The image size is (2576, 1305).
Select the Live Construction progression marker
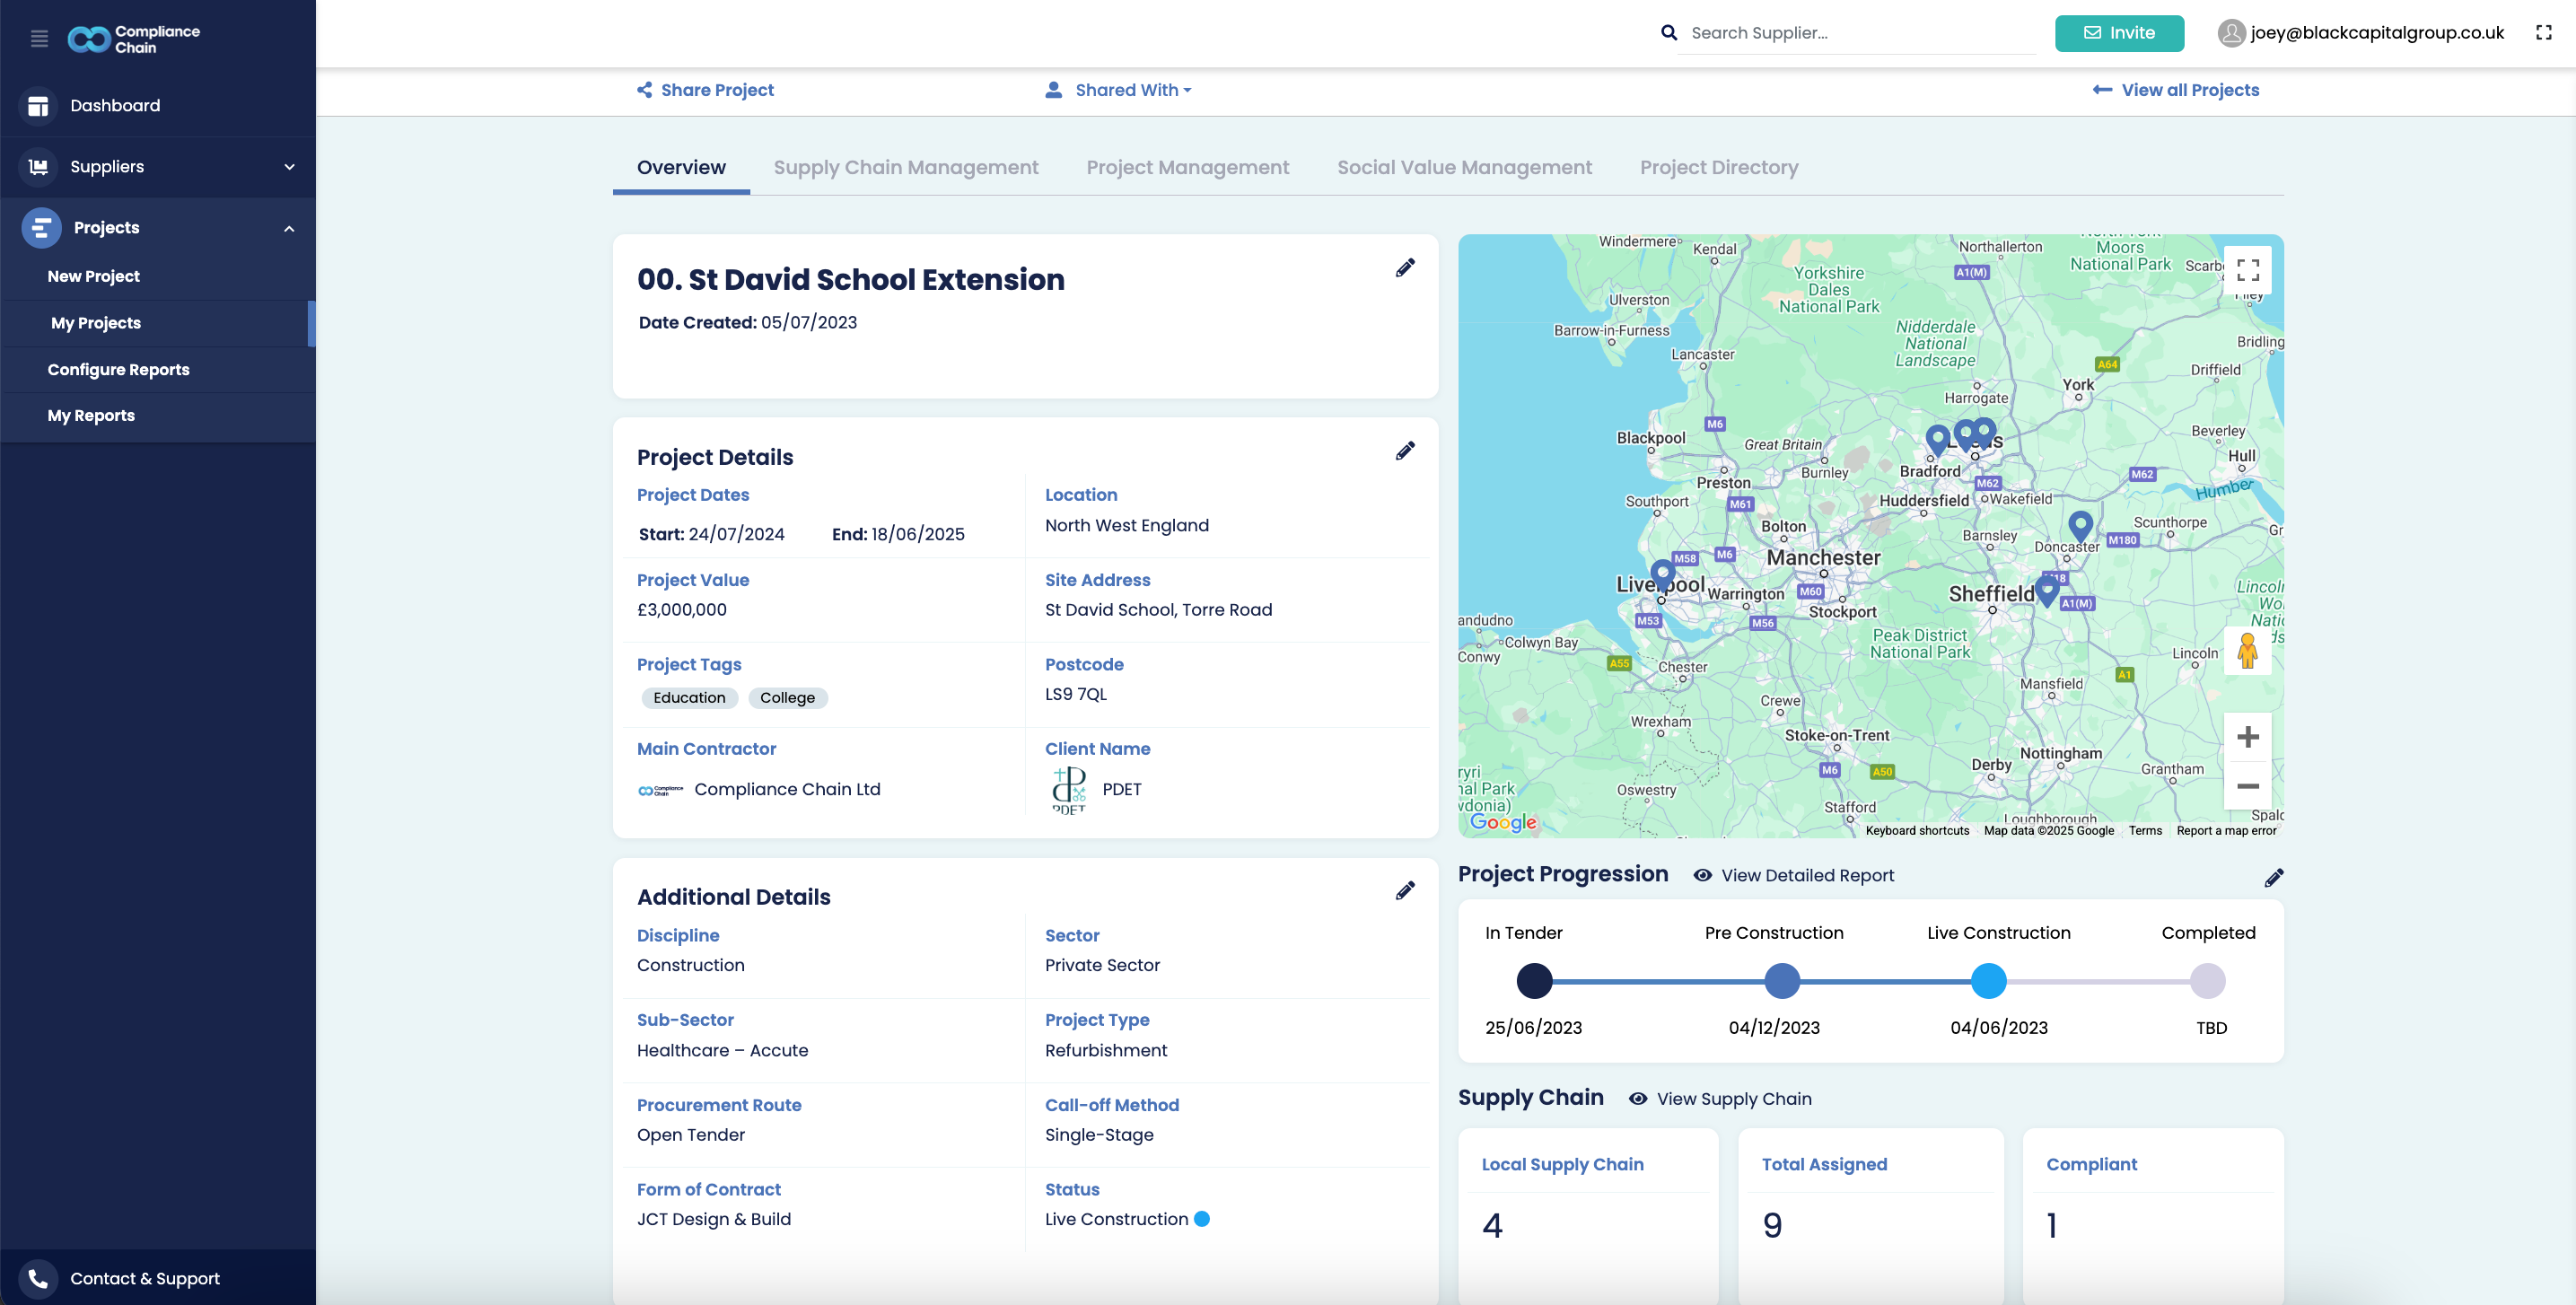(1988, 981)
